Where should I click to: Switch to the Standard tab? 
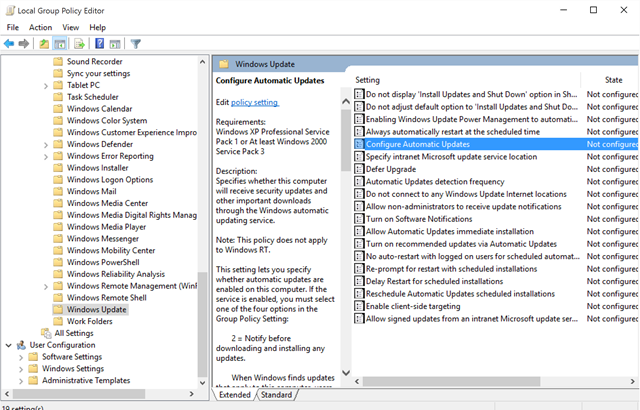276,395
